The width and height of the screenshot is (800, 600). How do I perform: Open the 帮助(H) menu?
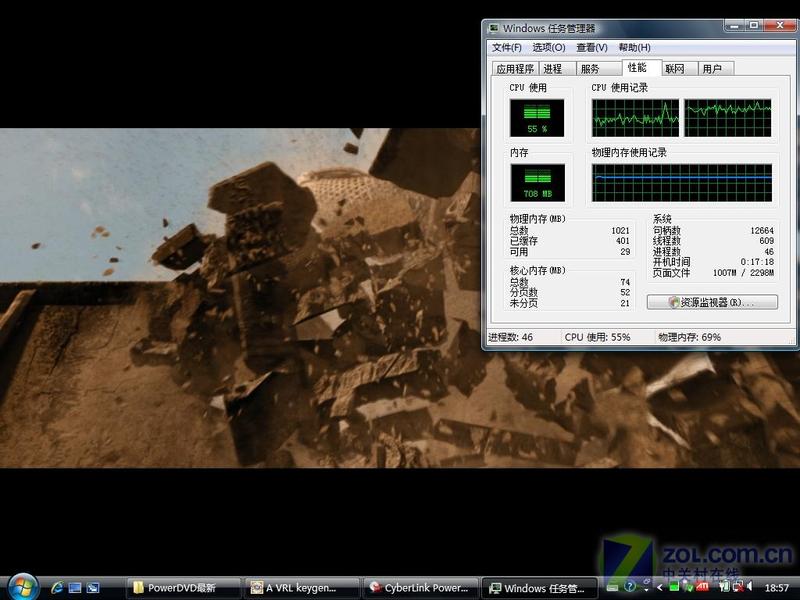635,47
